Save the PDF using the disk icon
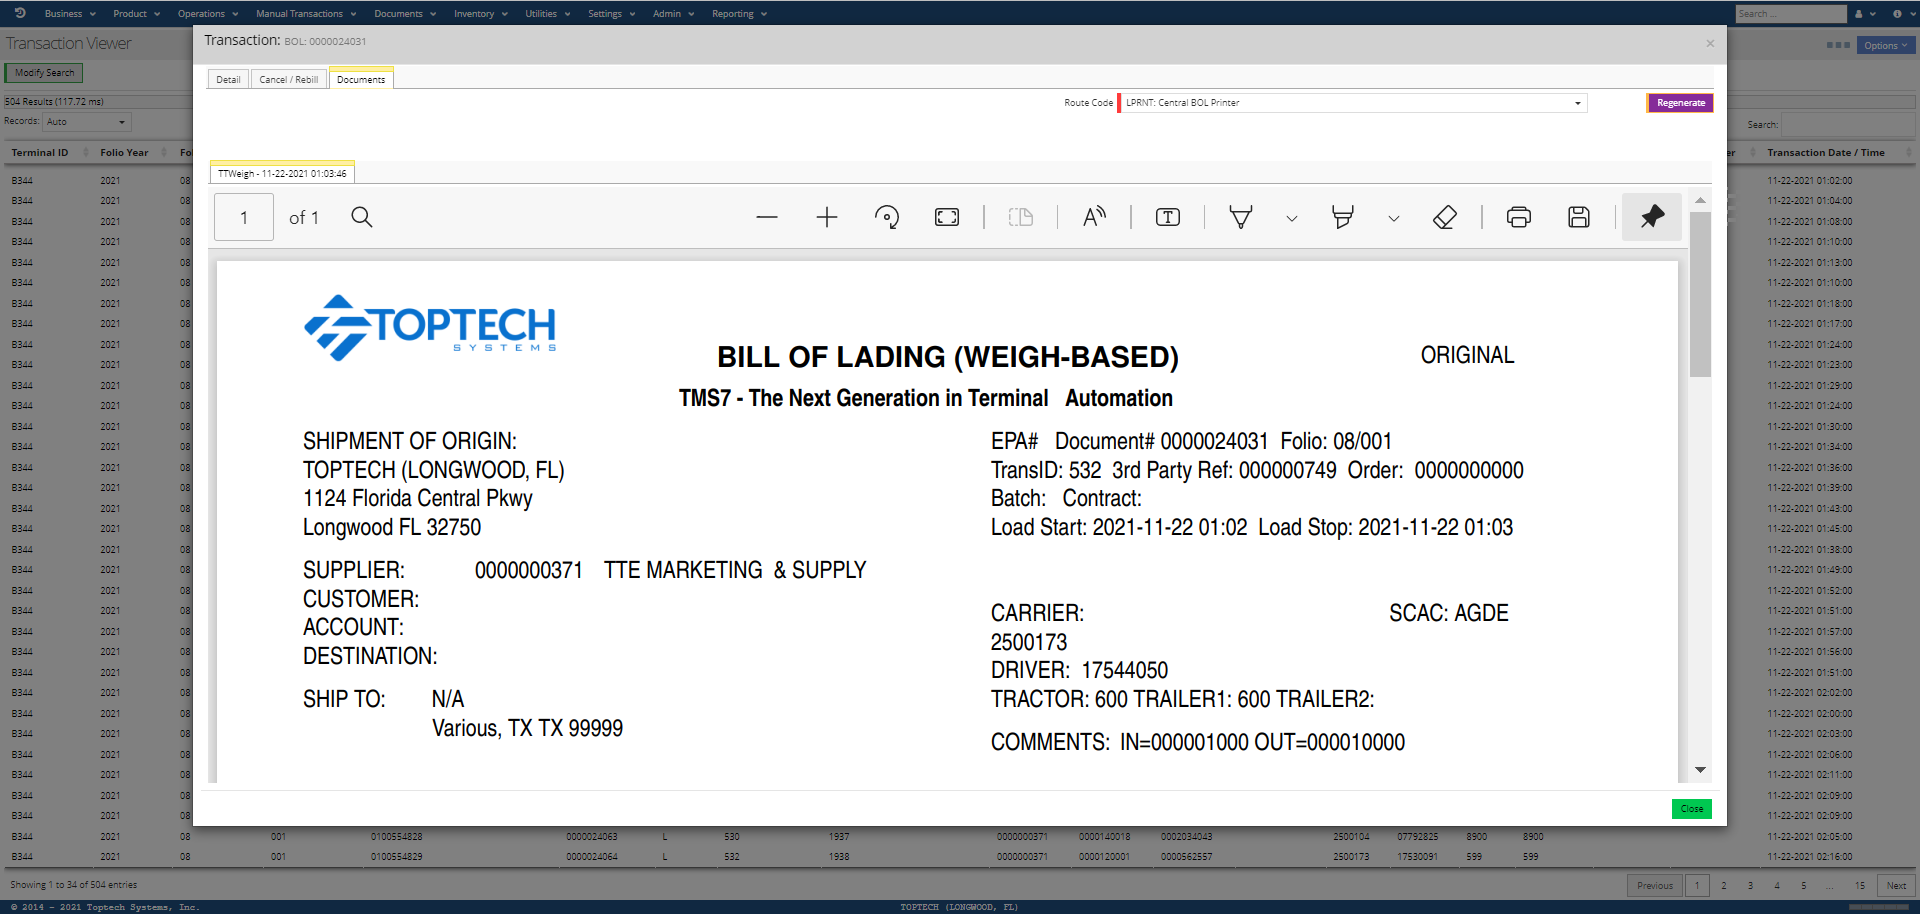 point(1579,218)
